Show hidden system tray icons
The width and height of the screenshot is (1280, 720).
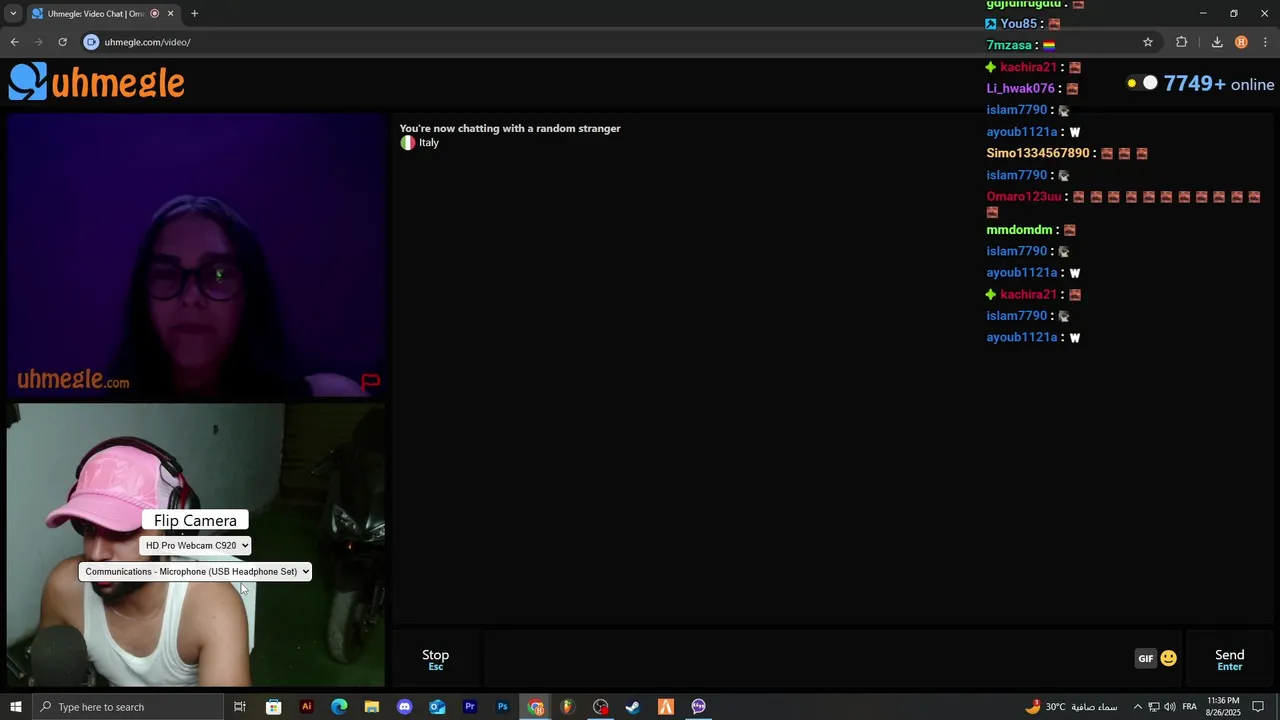pyautogui.click(x=1137, y=707)
